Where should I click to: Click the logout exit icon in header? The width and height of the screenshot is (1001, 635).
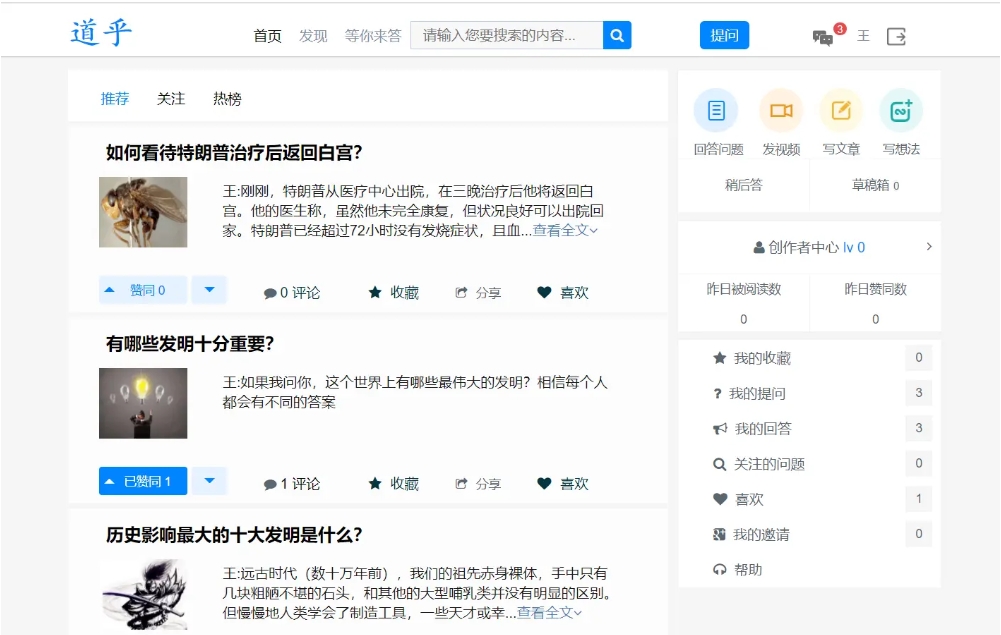coord(896,36)
